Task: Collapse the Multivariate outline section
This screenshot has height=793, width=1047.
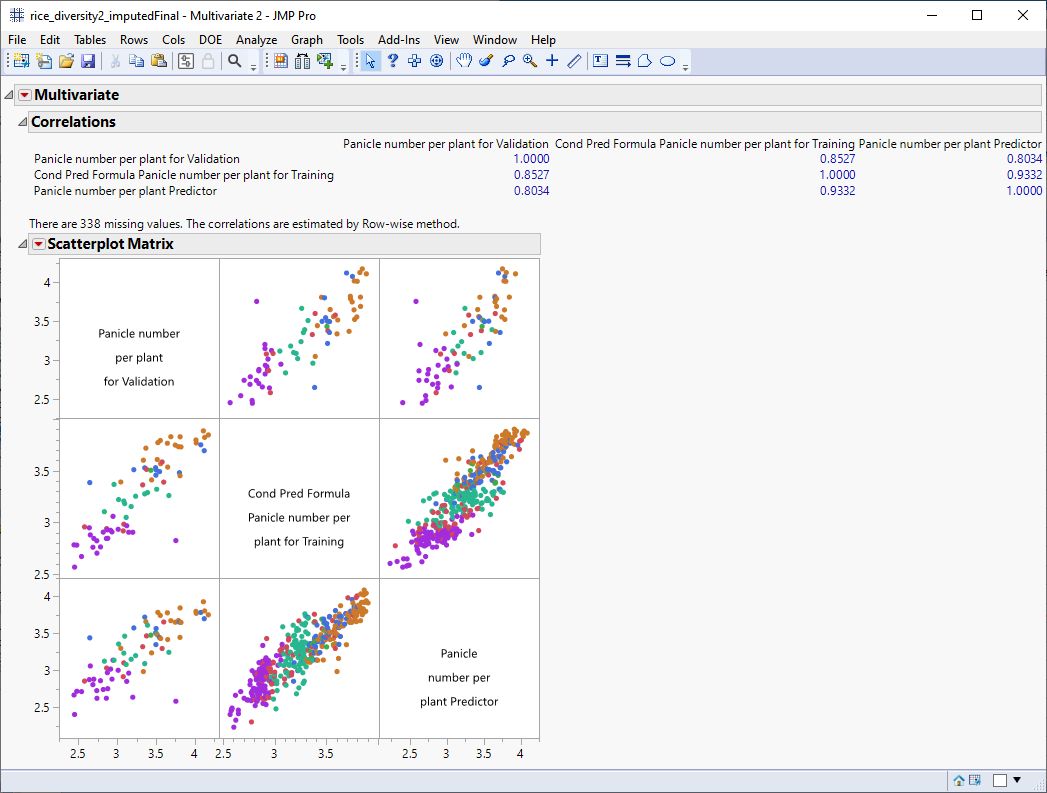Action: pos(9,95)
